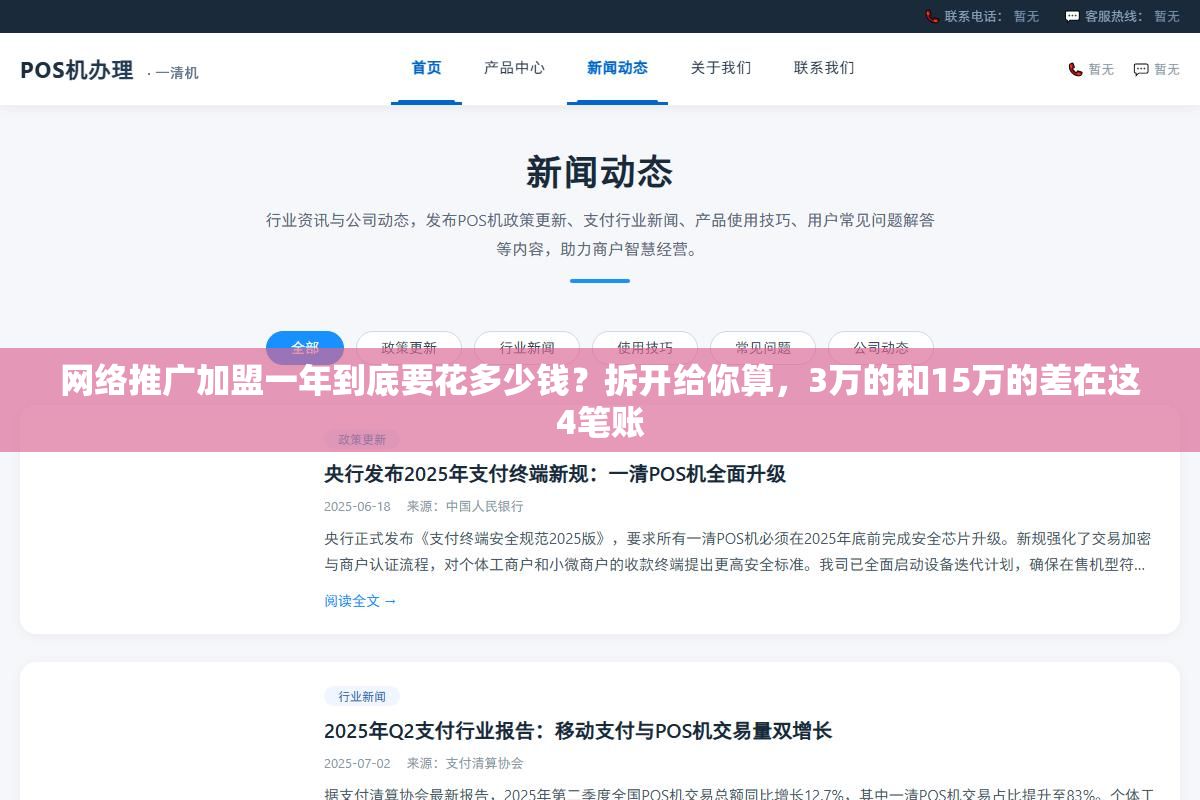Open the 关于我们 nav item
The image size is (1200, 800).
(720, 68)
